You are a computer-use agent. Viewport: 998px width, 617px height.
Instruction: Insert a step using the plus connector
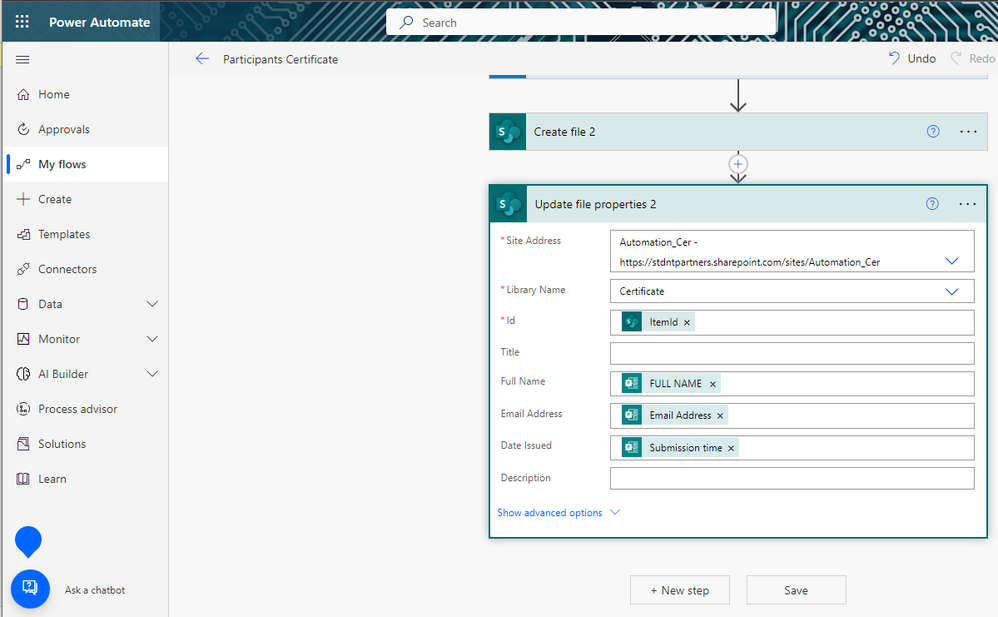click(738, 164)
